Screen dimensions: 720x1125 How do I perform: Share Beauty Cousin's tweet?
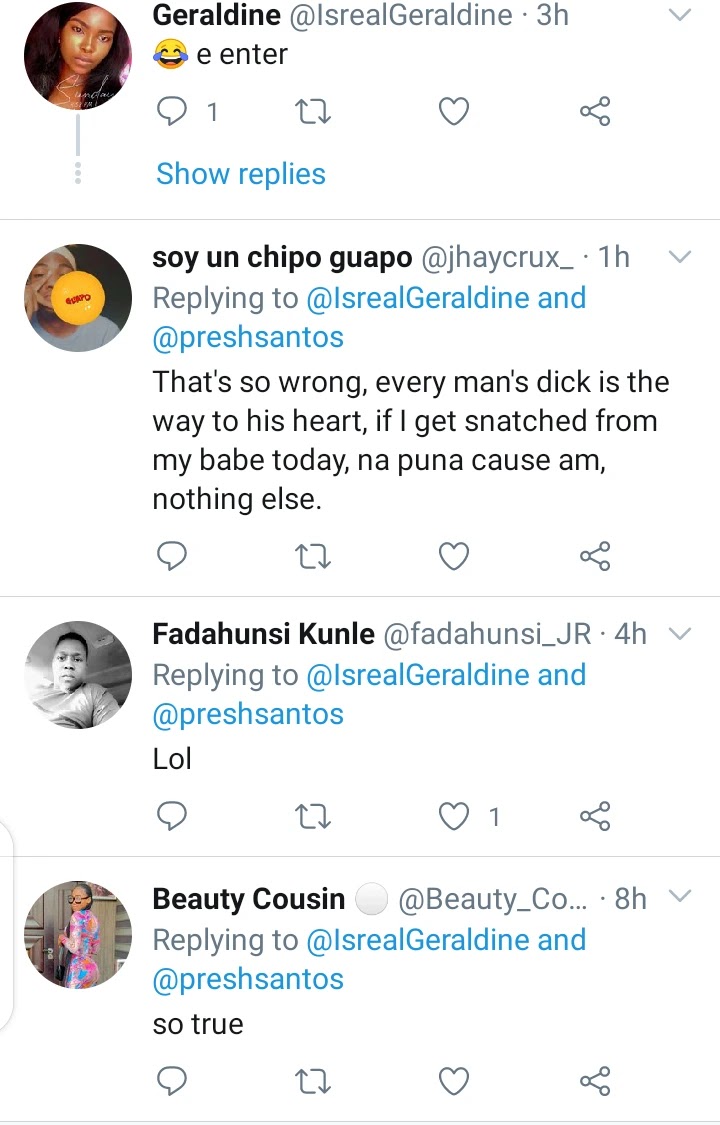595,1080
